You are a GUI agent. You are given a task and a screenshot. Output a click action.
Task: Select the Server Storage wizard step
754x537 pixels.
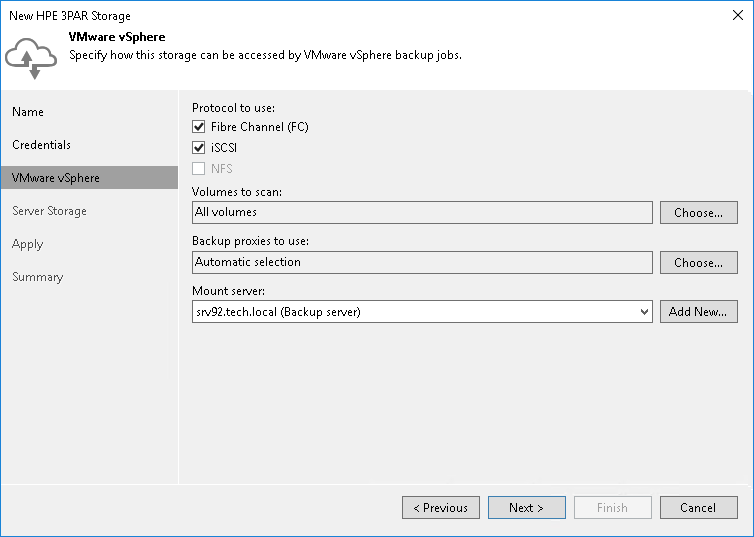(50, 211)
